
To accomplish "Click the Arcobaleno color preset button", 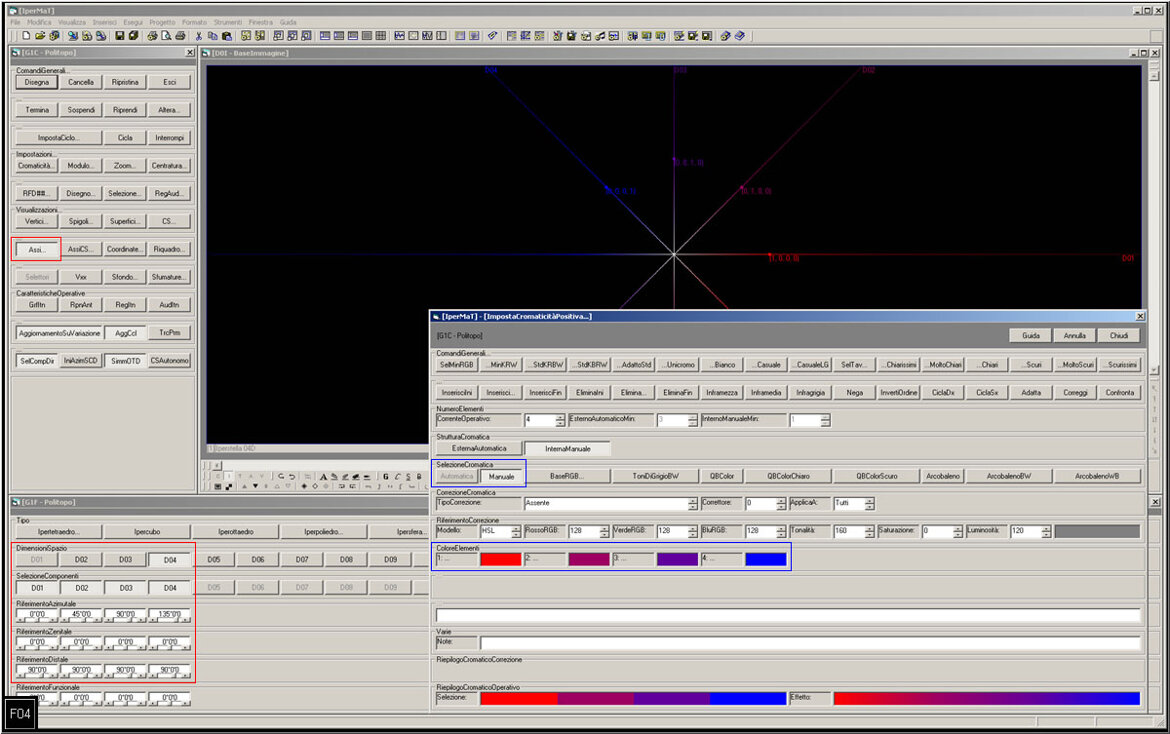I will [943, 476].
